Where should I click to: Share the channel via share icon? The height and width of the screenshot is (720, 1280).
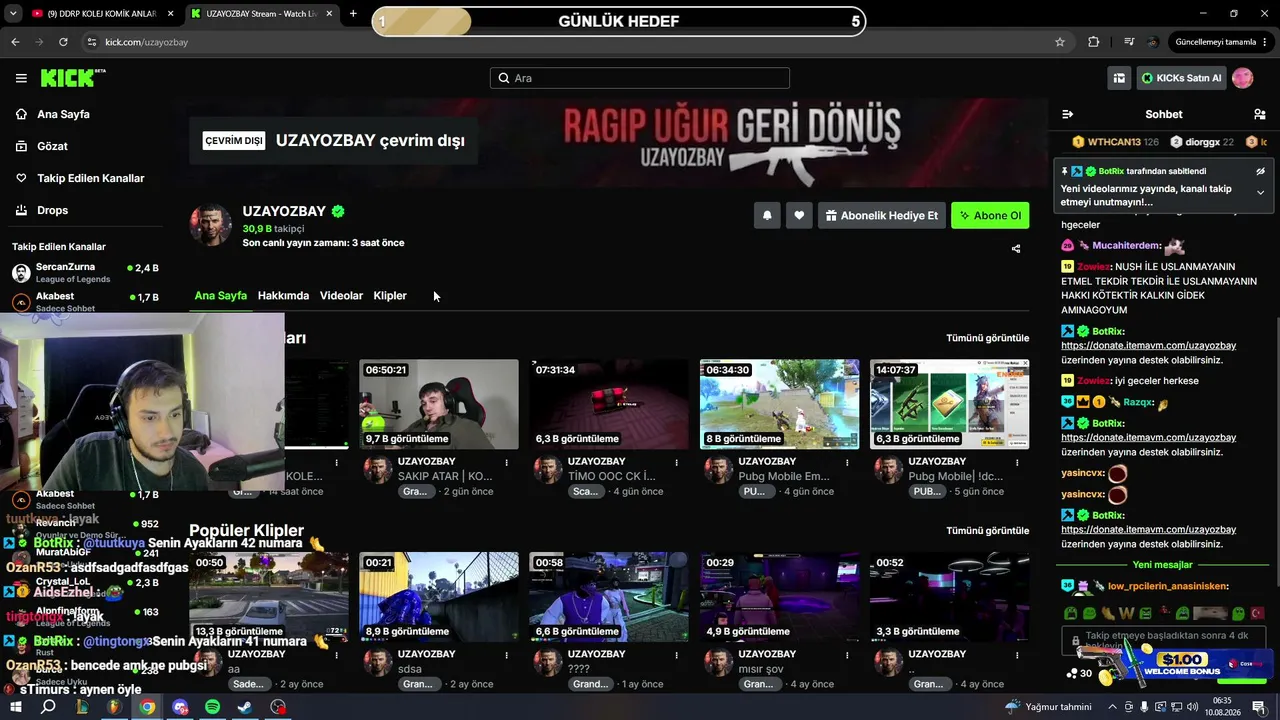(1016, 249)
